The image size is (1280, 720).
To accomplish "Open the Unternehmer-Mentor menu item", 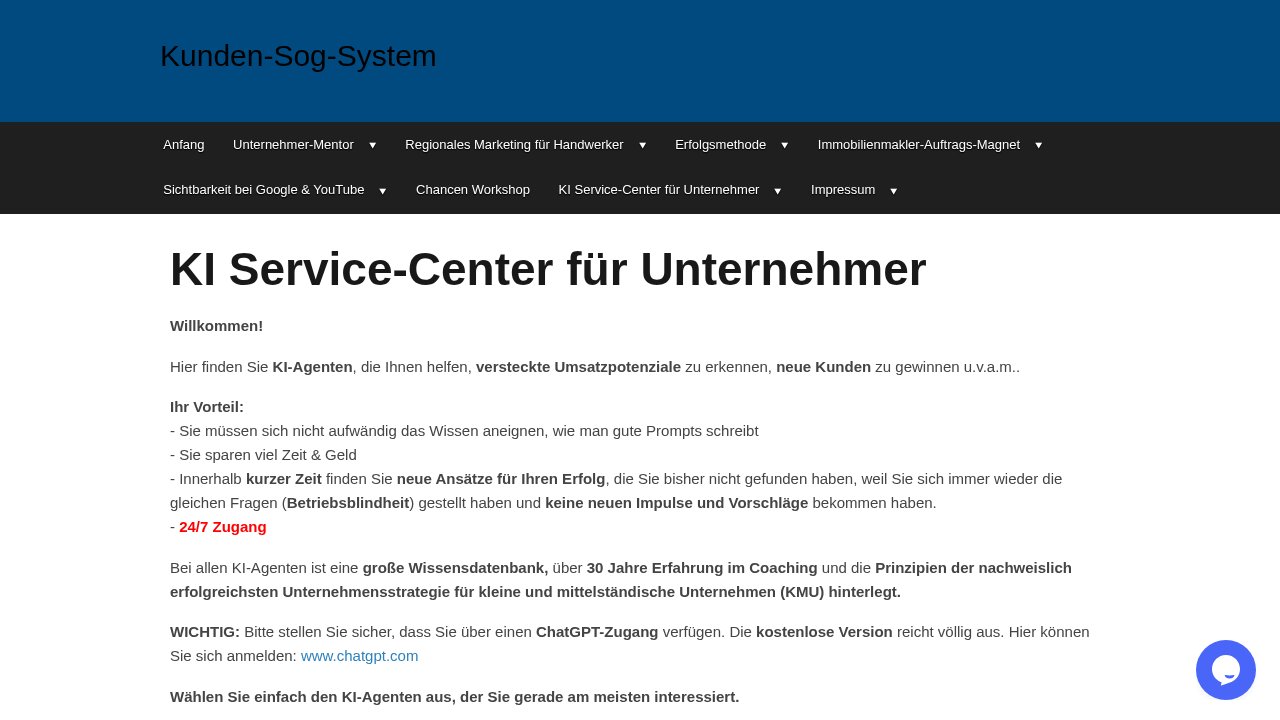I will click(293, 145).
